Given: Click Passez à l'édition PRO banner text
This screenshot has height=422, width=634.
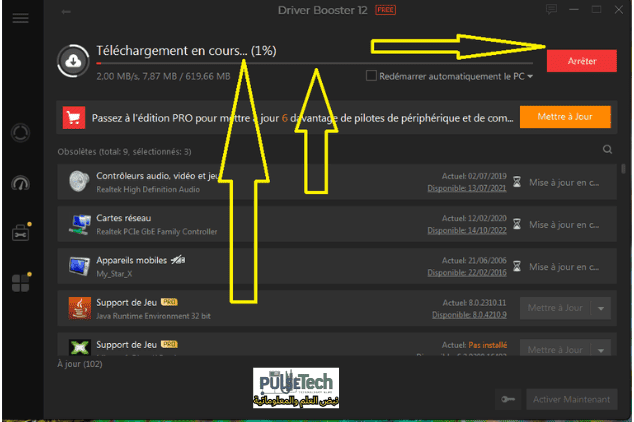Looking at the screenshot, I should (x=302, y=118).
